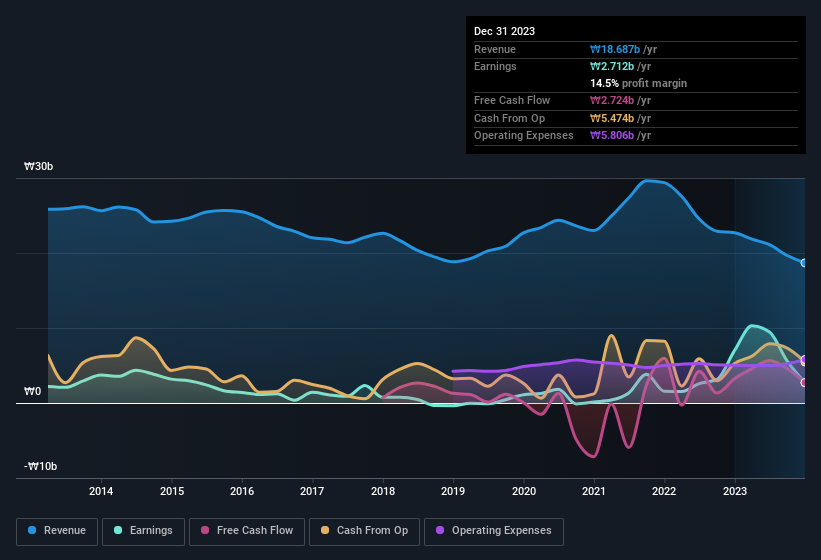Click the 2022 x-axis year label
Screen dimensions: 821x560
(664, 491)
